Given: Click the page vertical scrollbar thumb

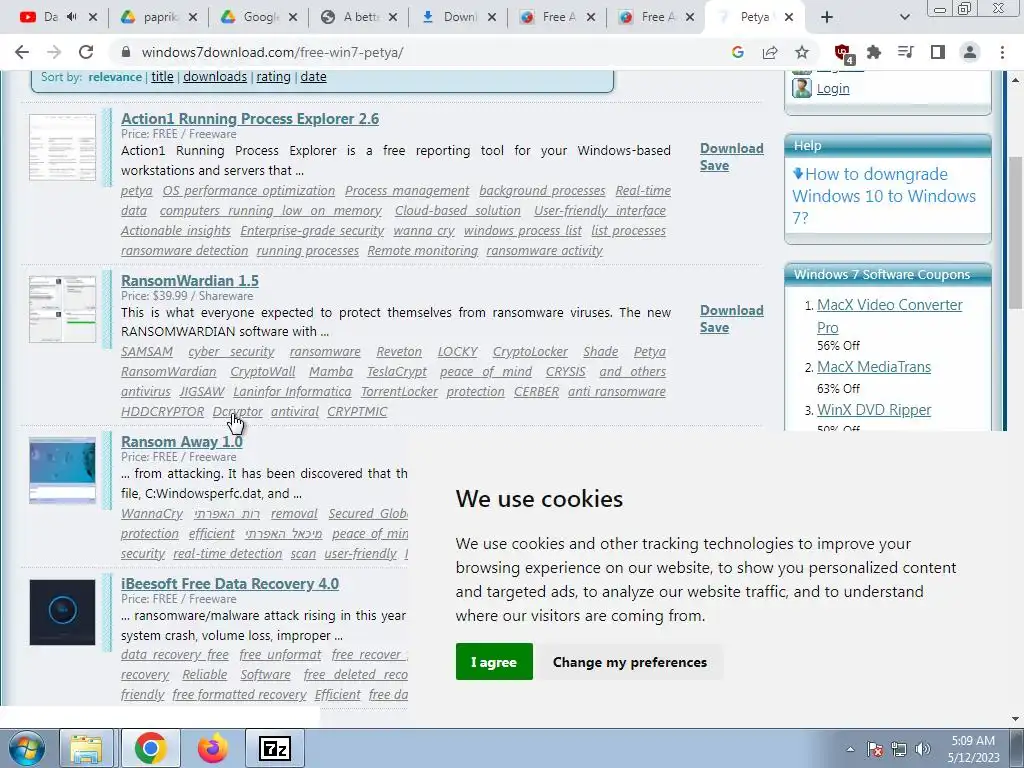Looking at the screenshot, I should pyautogui.click(x=1016, y=232).
